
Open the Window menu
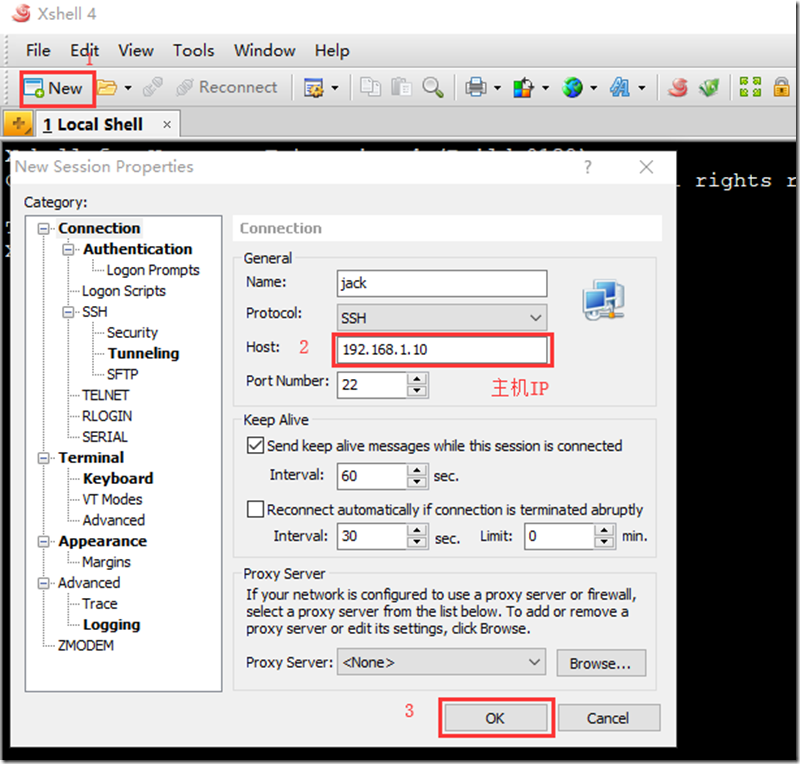(x=264, y=51)
